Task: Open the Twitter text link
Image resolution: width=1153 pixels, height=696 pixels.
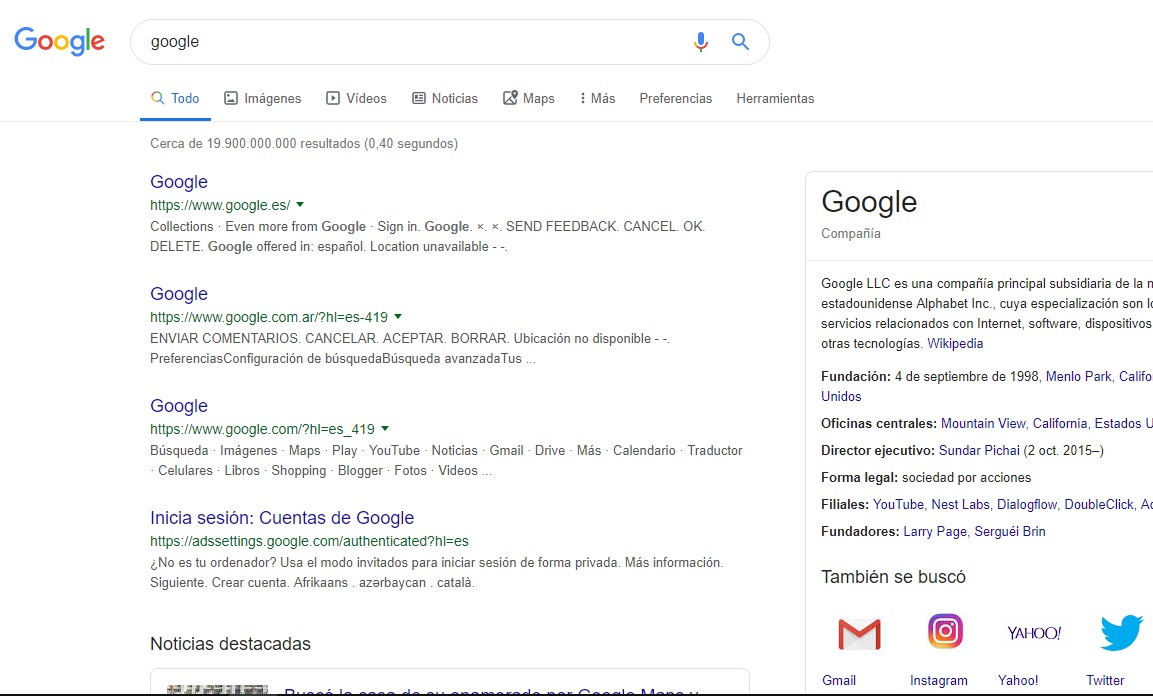Action: tap(1105, 680)
